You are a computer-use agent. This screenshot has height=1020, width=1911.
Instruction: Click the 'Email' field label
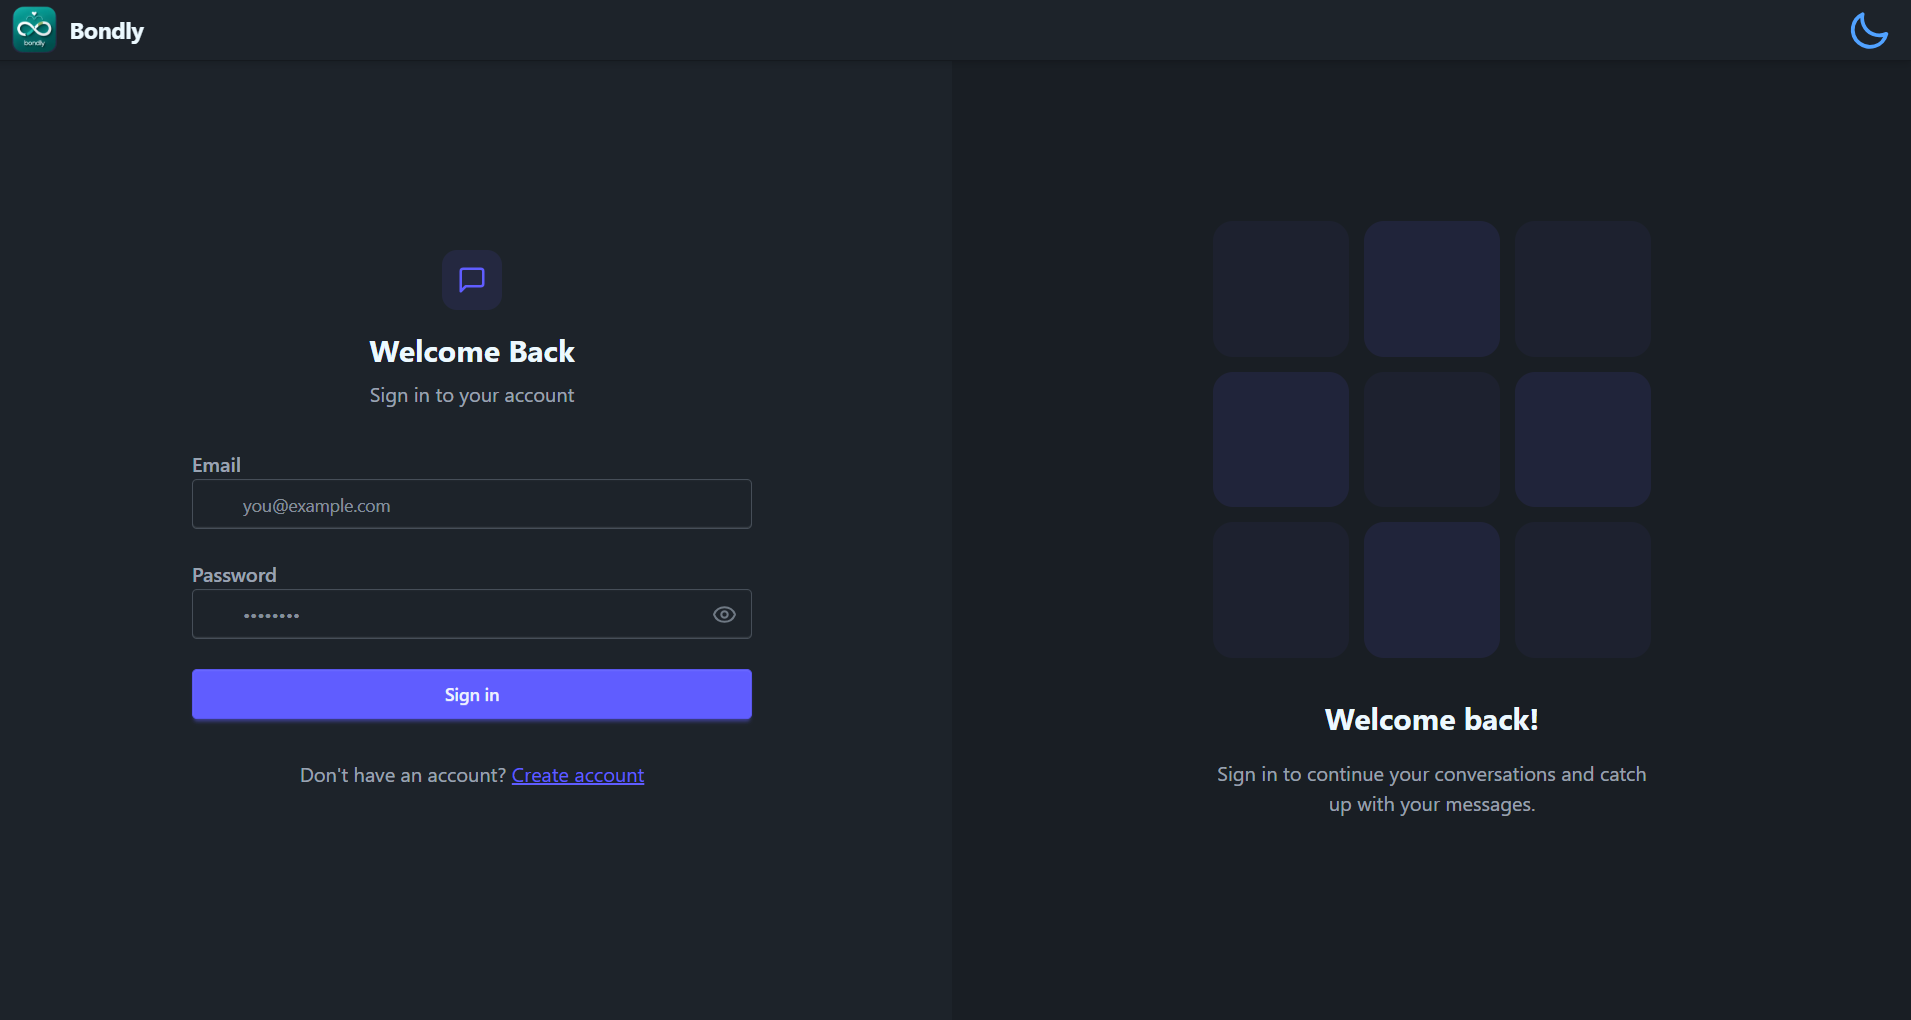(x=216, y=465)
